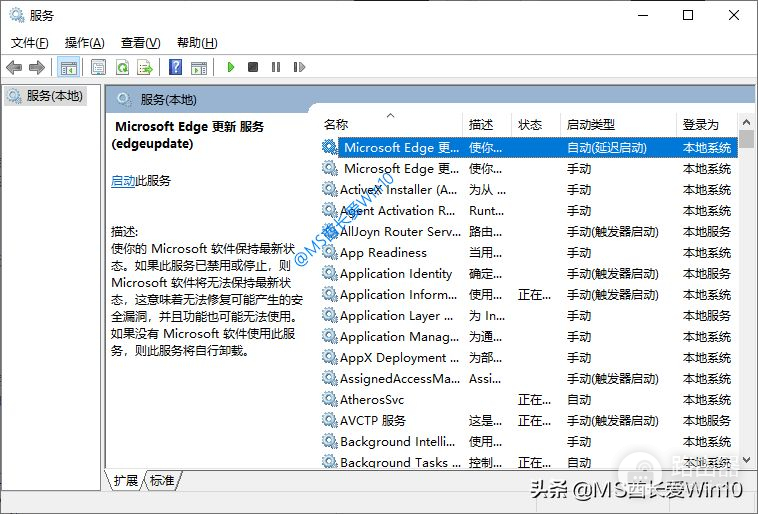The width and height of the screenshot is (758, 514).
Task: Sort by the 登录为 column header
Action: pos(707,125)
